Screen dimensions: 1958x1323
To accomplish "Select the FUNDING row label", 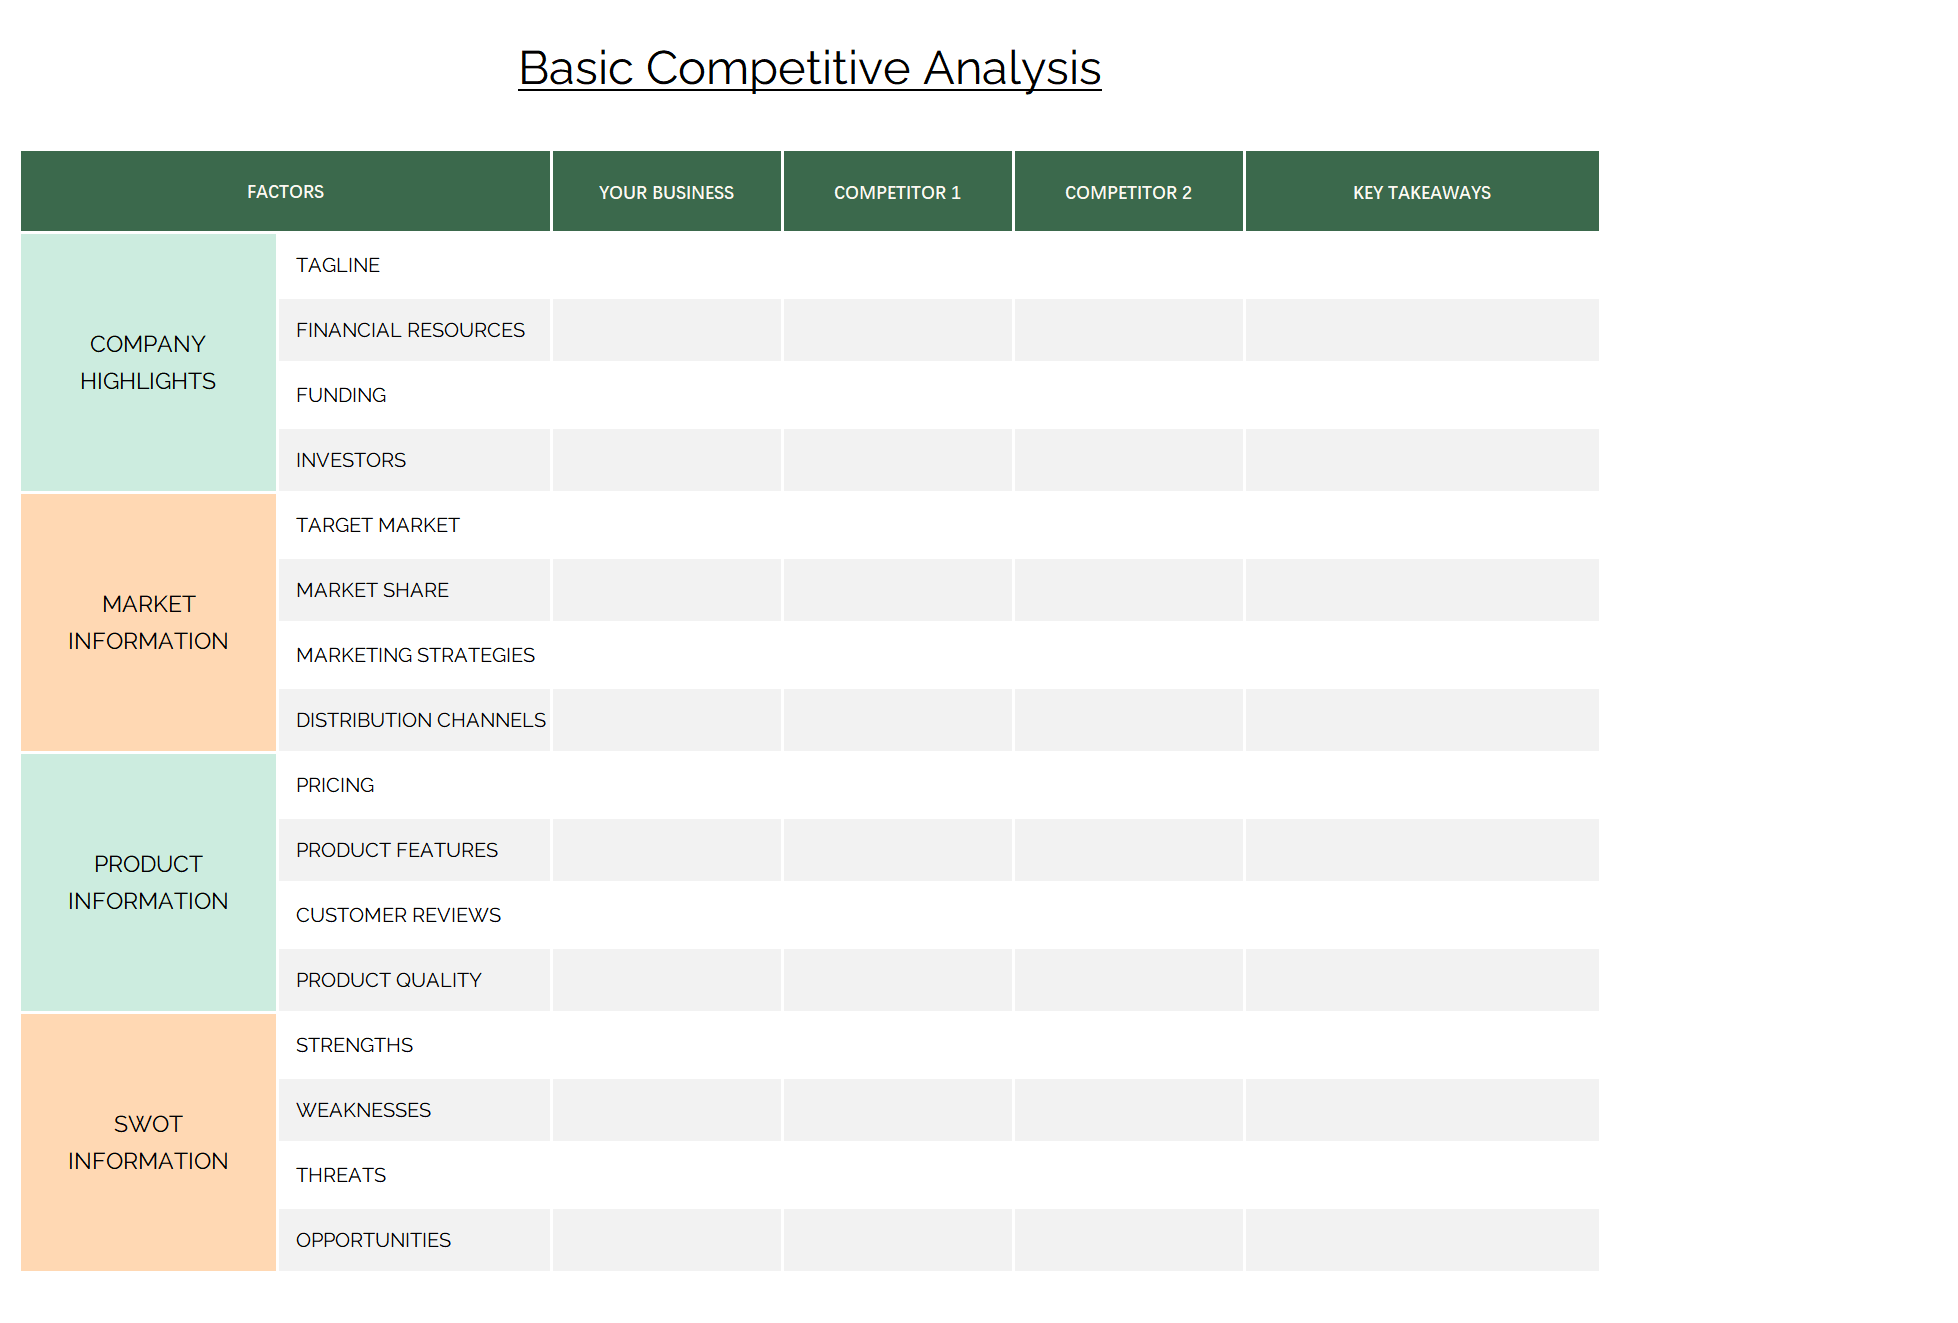I will click(x=341, y=395).
